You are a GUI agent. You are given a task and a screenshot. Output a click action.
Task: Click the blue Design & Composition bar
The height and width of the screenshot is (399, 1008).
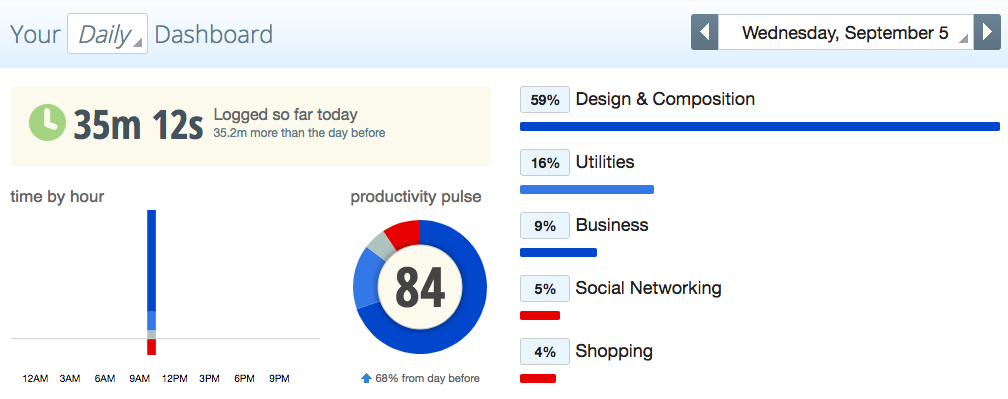(x=760, y=127)
